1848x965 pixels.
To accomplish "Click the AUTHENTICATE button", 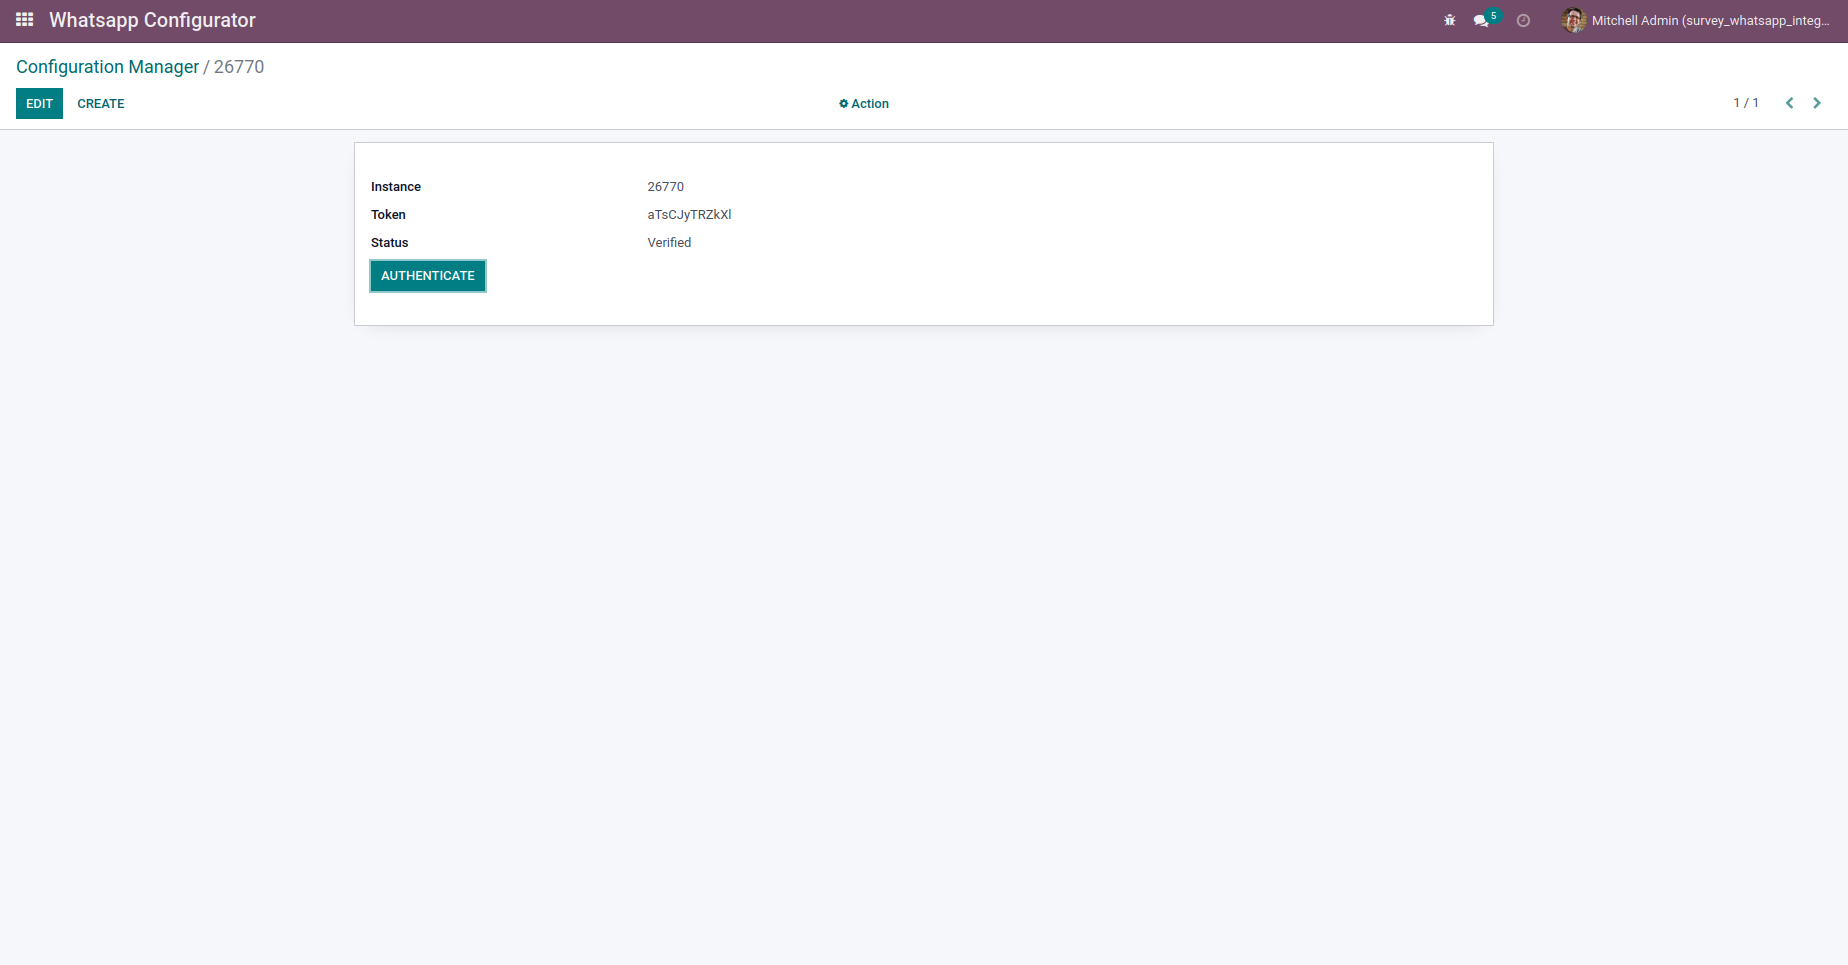I will [x=428, y=276].
